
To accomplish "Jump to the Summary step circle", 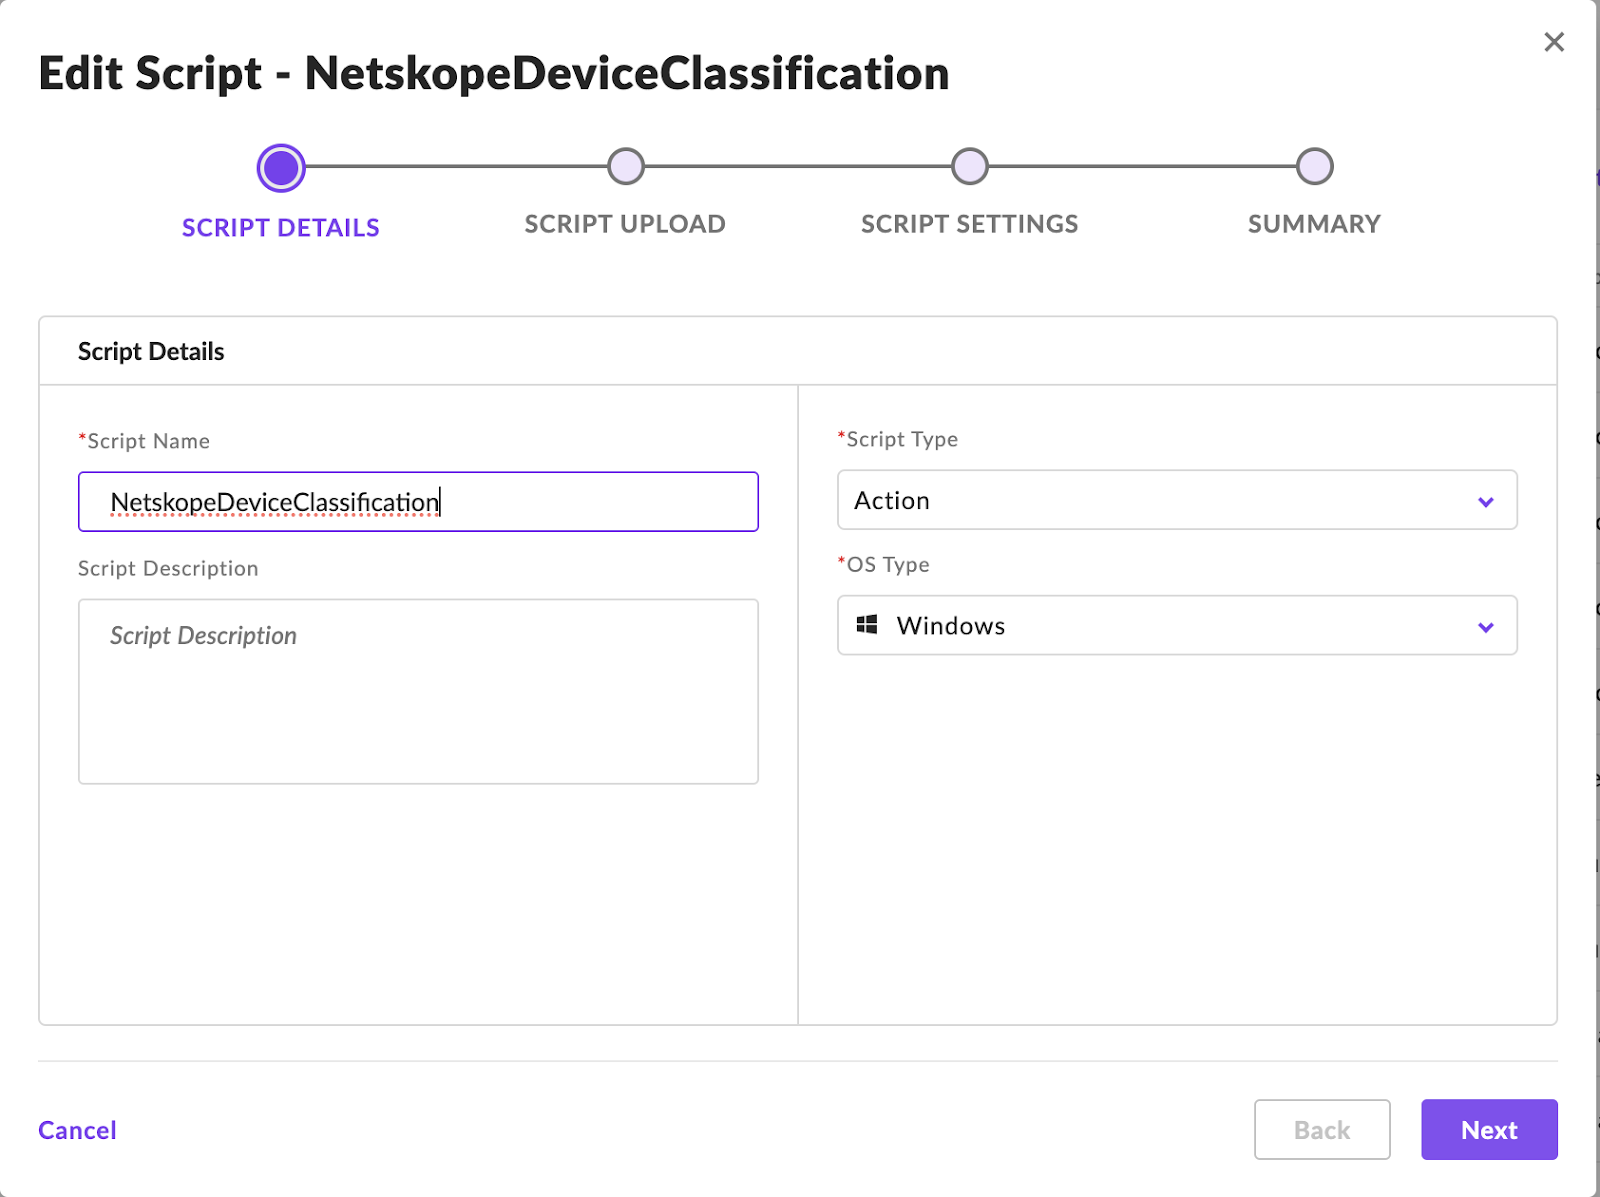I will (1314, 167).
